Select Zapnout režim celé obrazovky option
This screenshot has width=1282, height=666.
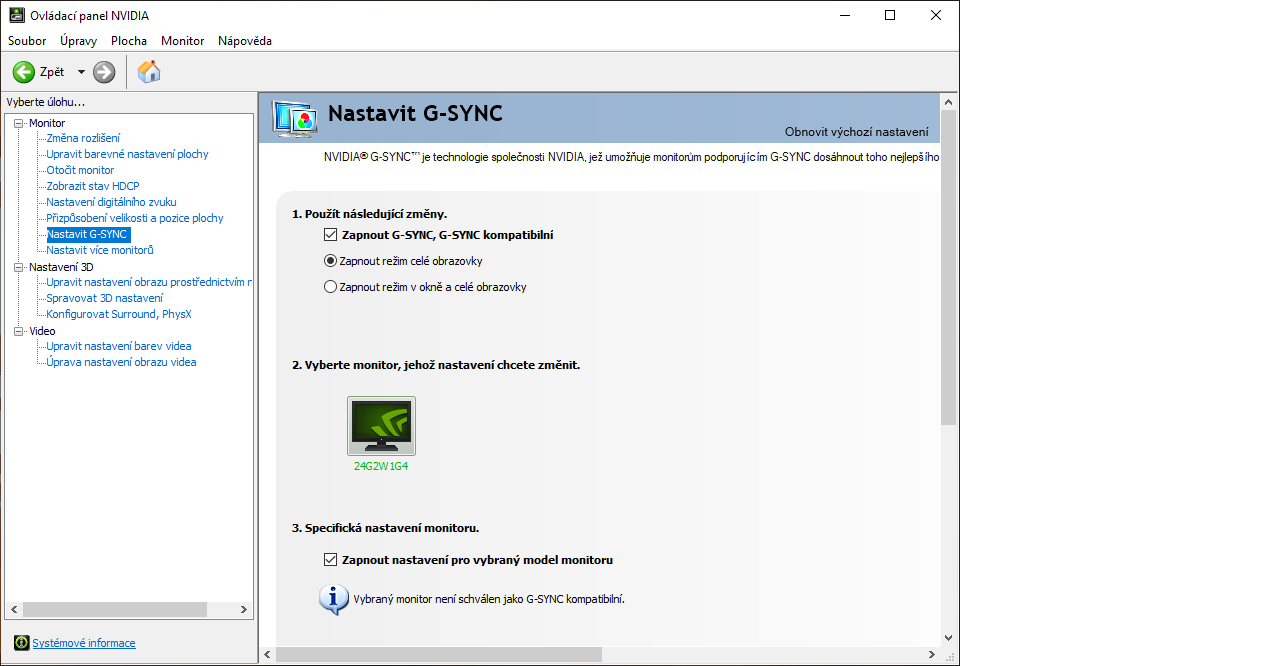(x=331, y=261)
